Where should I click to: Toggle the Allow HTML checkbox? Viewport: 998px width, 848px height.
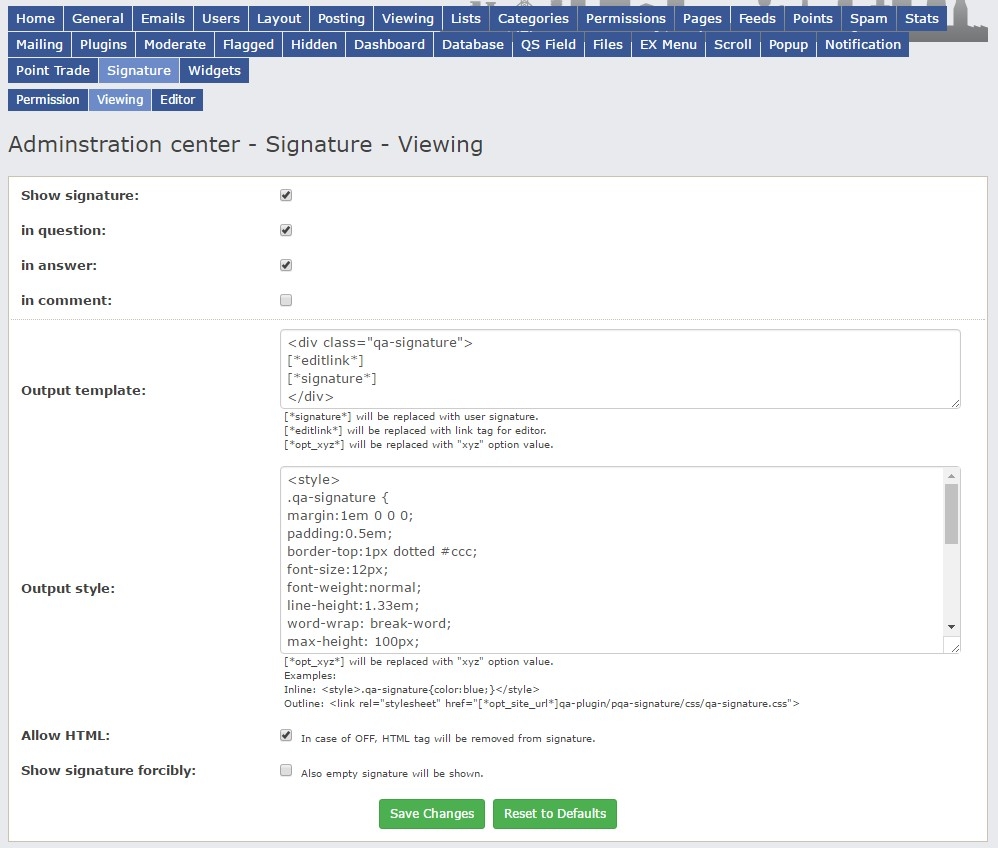286,735
